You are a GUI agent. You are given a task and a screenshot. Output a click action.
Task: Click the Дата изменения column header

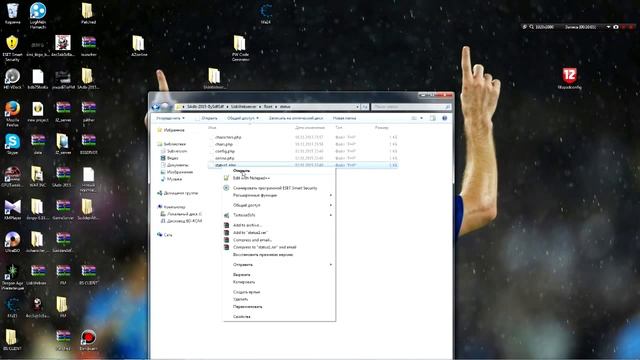(x=309, y=128)
